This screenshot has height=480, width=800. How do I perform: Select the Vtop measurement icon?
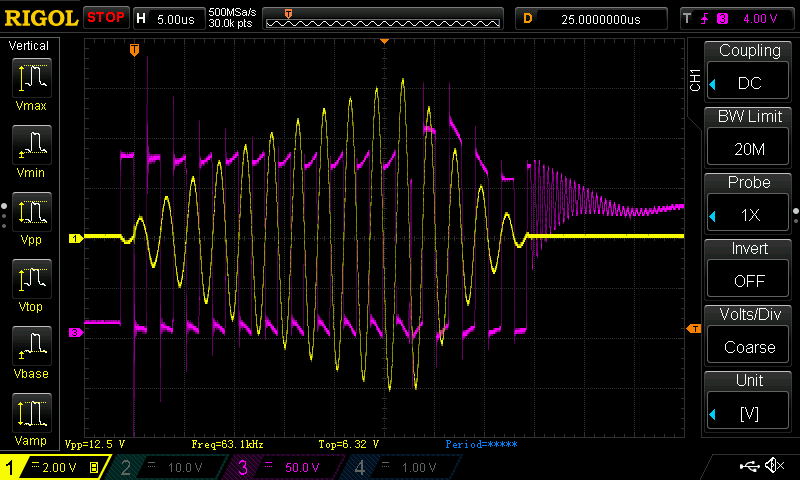(30, 280)
